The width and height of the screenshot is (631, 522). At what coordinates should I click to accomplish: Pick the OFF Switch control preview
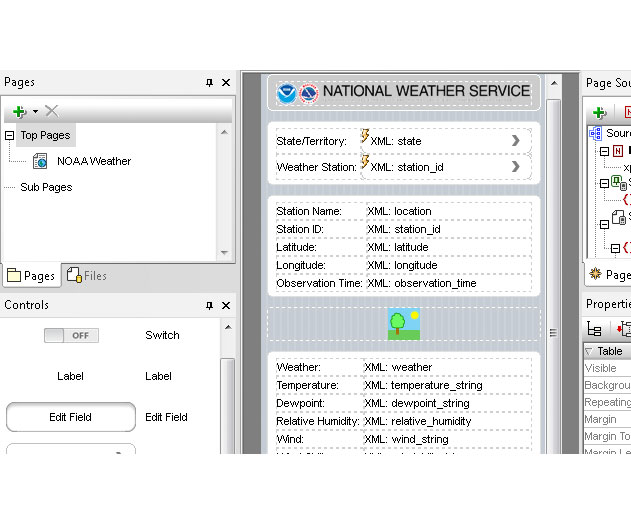71,335
